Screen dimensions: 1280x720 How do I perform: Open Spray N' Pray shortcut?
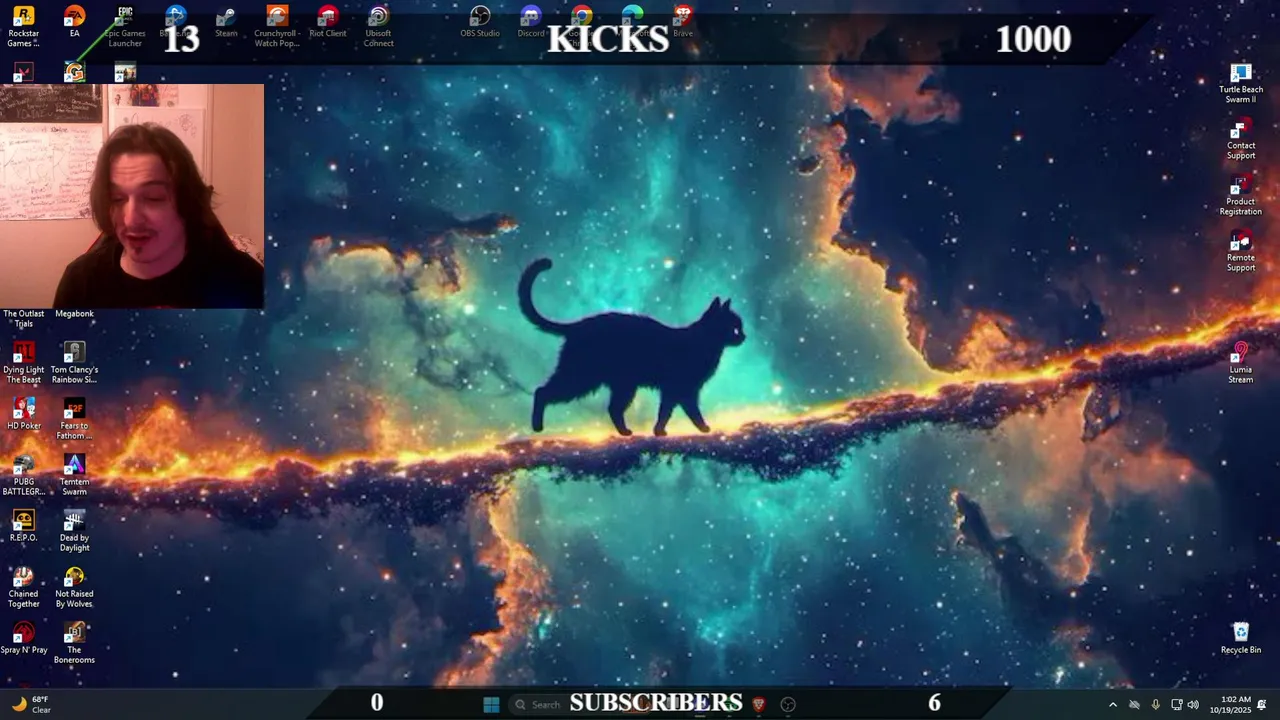[23, 638]
